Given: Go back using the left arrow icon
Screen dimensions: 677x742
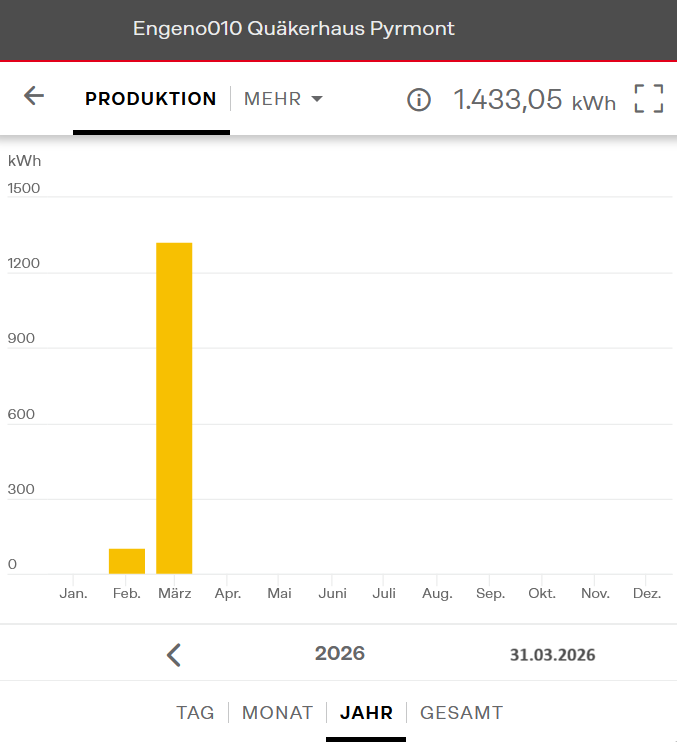Looking at the screenshot, I should pos(34,96).
